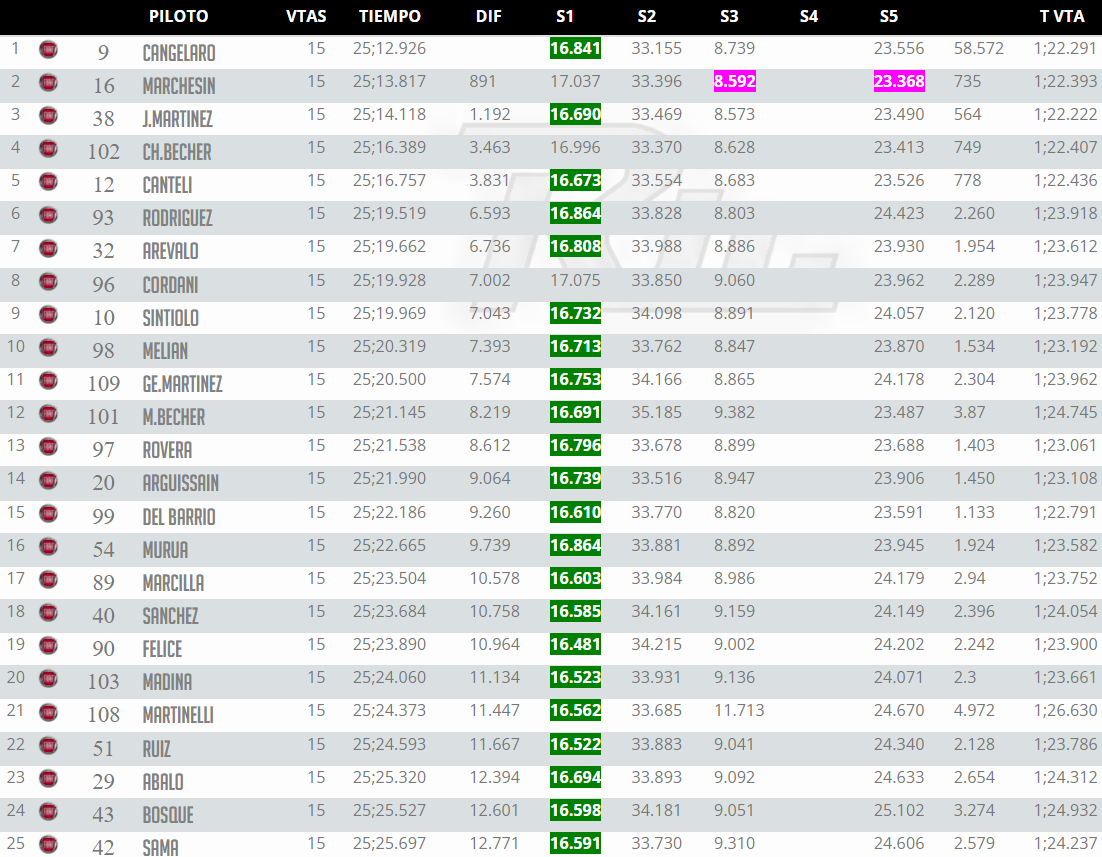Click green highlighted S1 time 16.481
The height and width of the screenshot is (857, 1102).
[575, 645]
